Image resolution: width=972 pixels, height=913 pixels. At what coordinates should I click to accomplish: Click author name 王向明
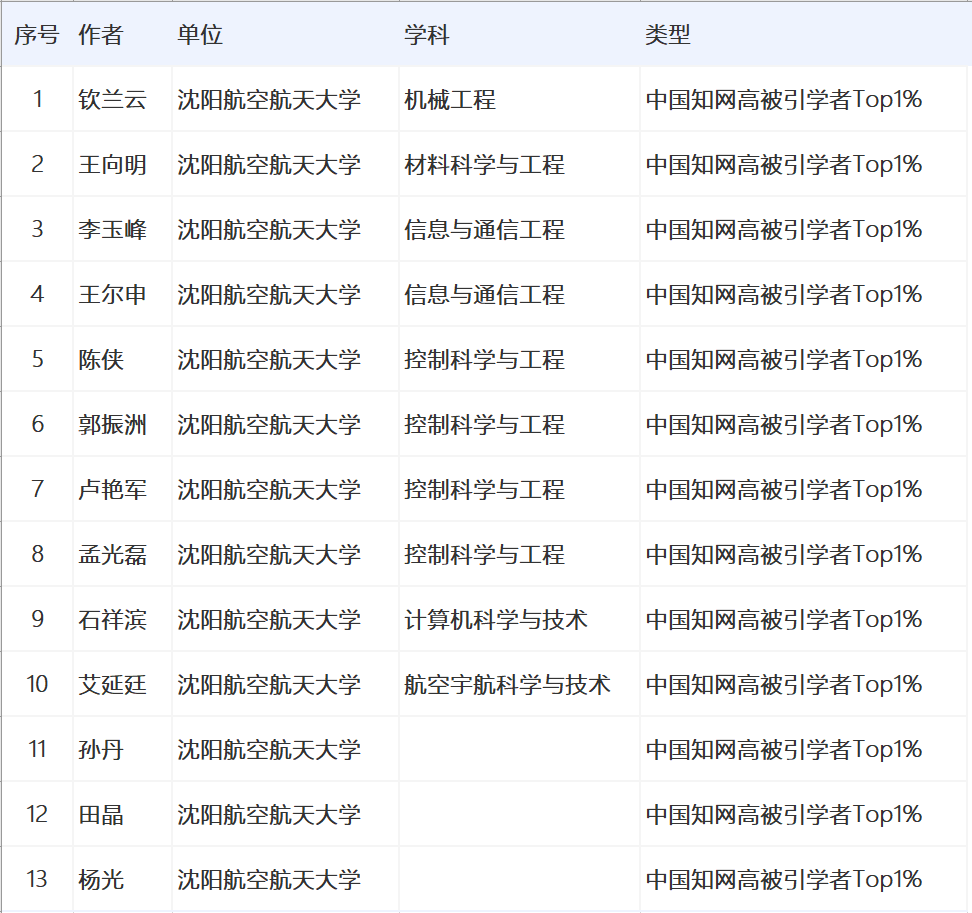tap(112, 165)
